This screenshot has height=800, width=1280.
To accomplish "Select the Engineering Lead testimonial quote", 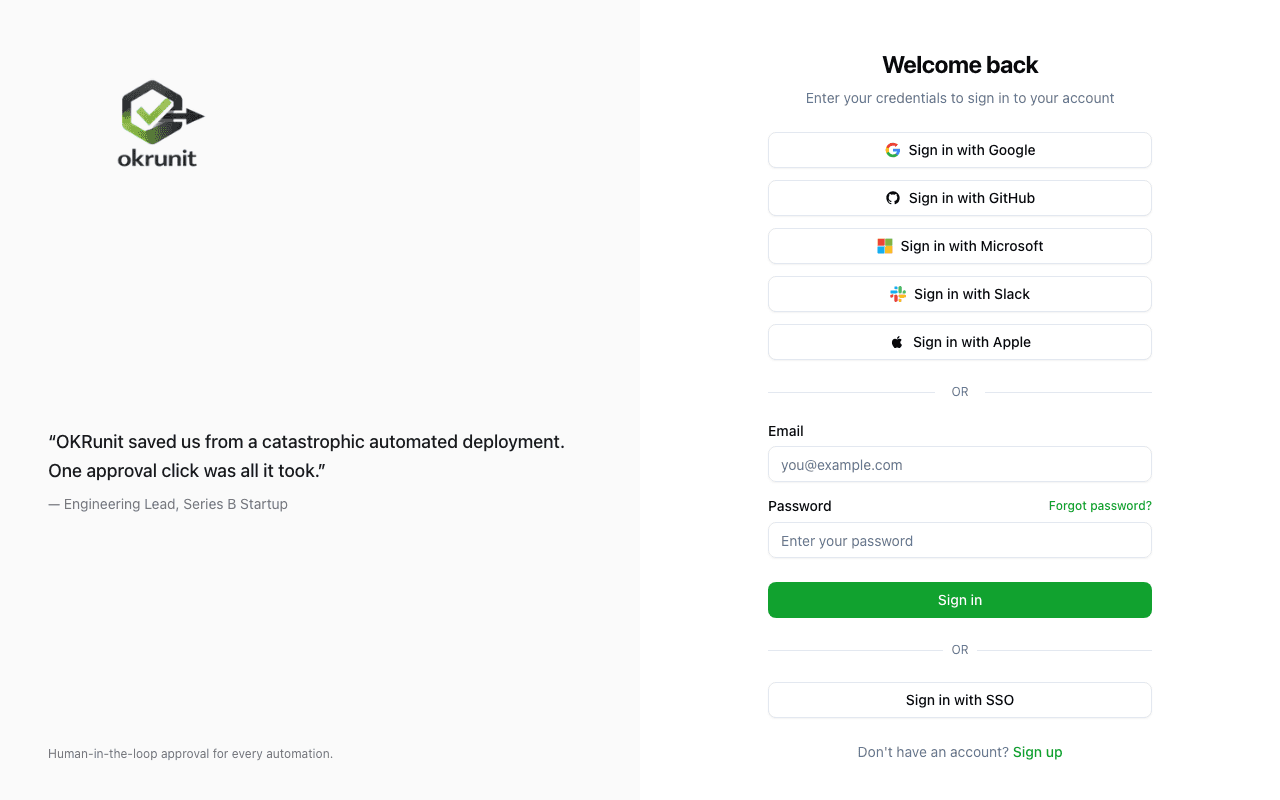I will click(x=307, y=455).
